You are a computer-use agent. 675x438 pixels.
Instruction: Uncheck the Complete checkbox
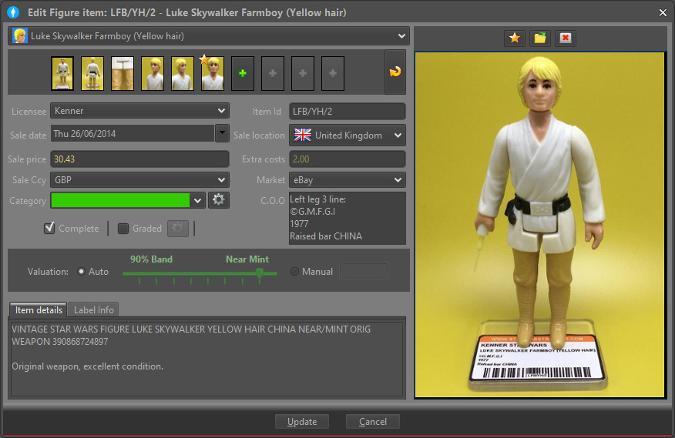click(x=49, y=228)
